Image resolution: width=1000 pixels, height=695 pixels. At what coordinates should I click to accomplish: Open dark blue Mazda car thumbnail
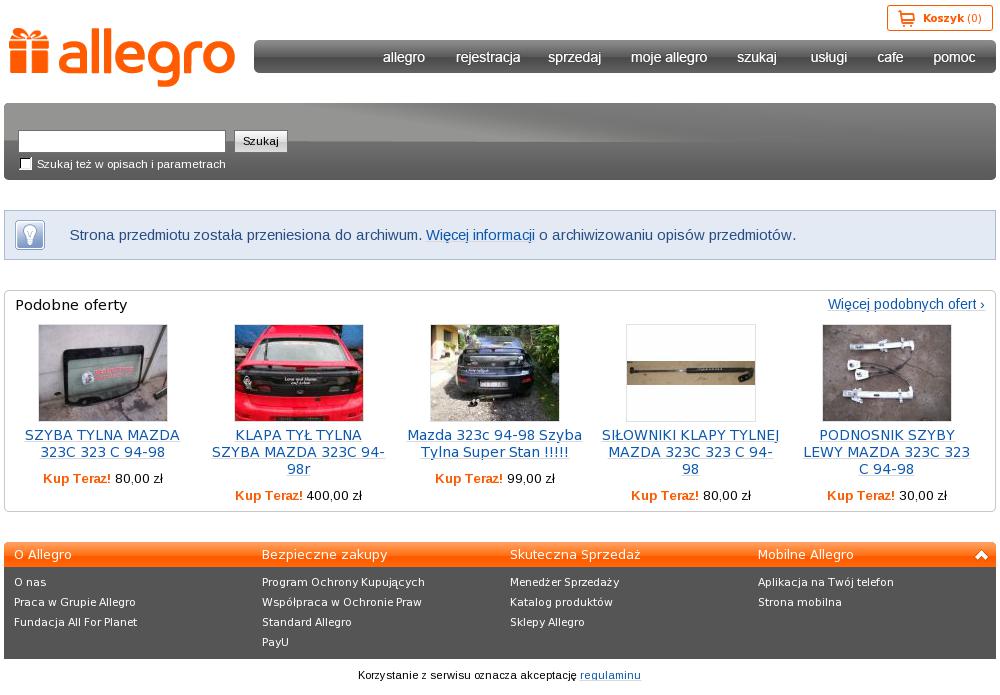click(x=495, y=373)
